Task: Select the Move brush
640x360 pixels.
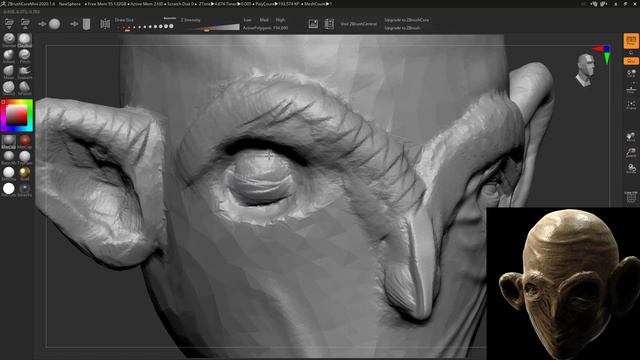Action: [9, 71]
